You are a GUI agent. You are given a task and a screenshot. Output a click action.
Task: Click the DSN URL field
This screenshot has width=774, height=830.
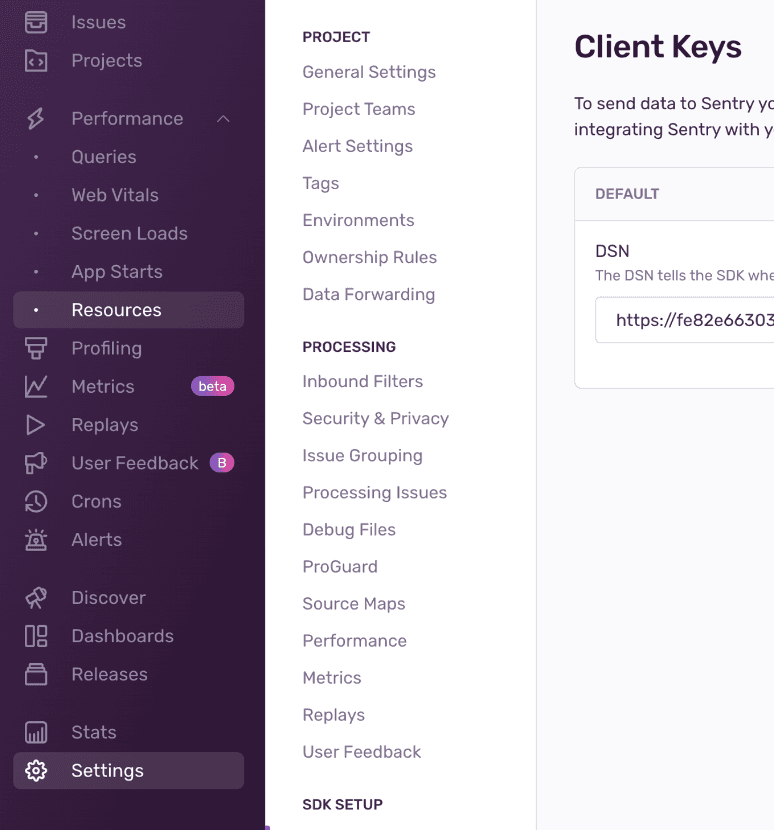690,320
